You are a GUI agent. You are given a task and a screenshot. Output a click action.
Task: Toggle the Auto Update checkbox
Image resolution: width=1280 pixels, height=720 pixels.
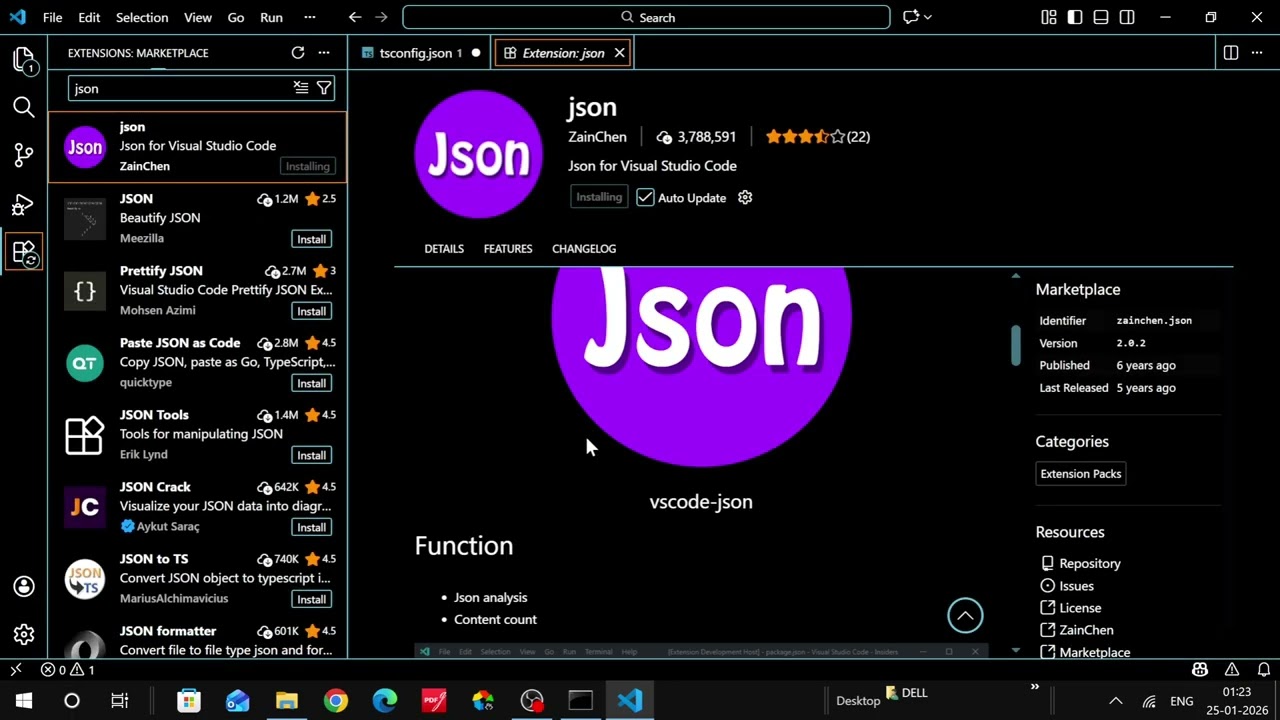[x=645, y=197]
